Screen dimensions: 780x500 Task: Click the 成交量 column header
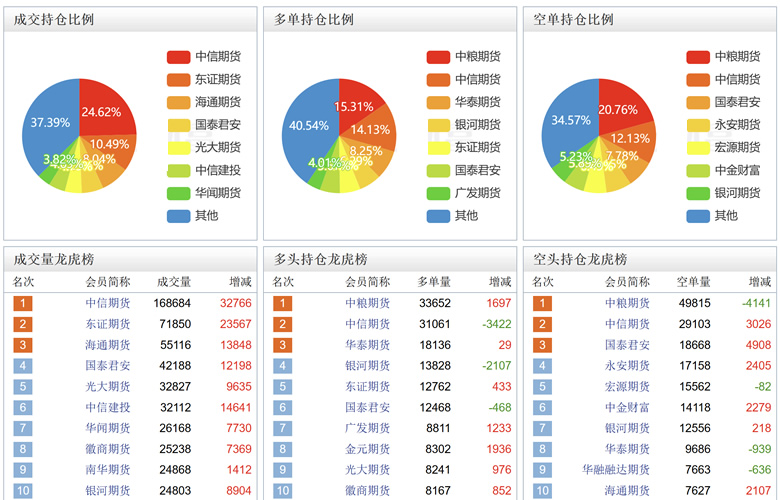click(x=174, y=282)
